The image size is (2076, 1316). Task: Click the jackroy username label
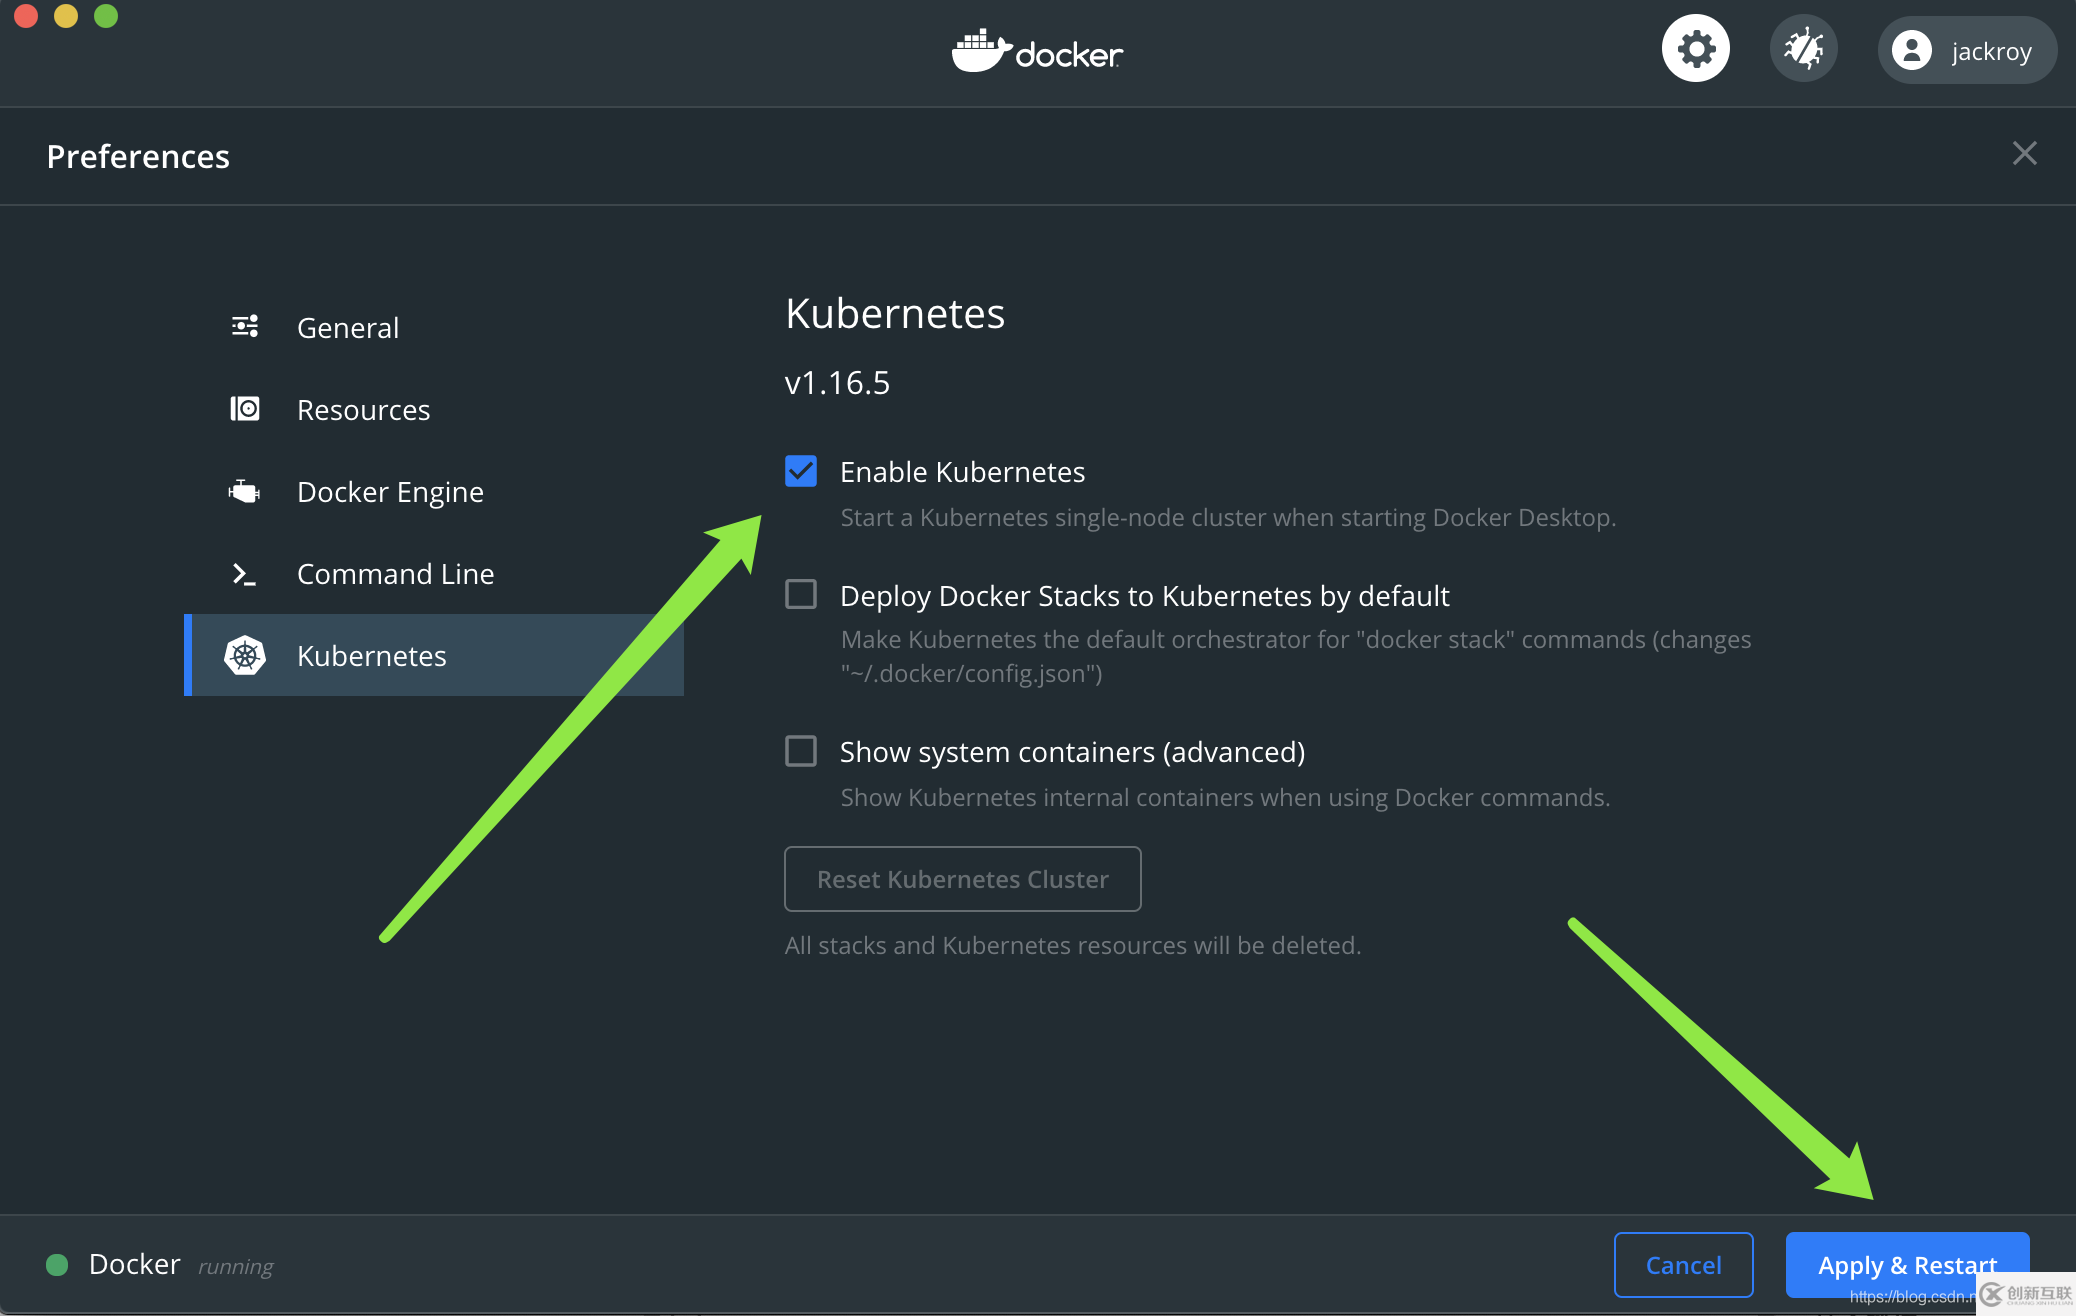click(1992, 50)
